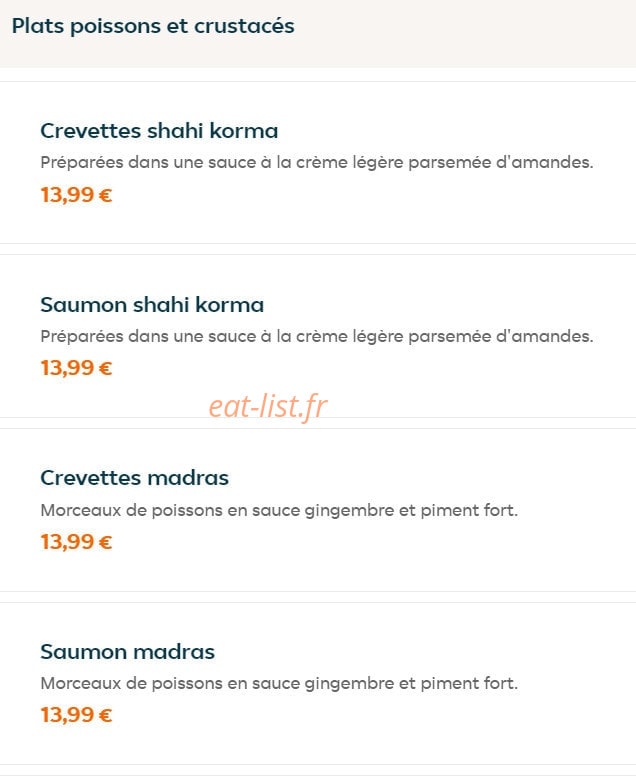This screenshot has width=636, height=781.
Task: Click the Crevettes shahi korma 13,99 € price
Action: 76,195
